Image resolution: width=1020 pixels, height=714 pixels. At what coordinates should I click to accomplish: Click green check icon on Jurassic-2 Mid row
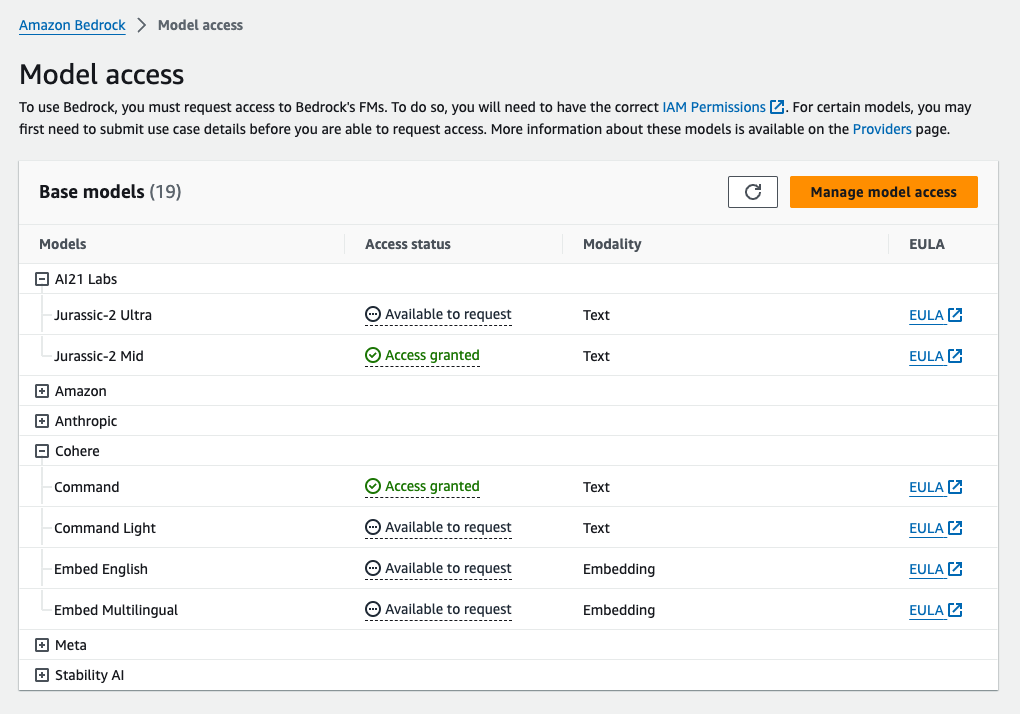(372, 355)
